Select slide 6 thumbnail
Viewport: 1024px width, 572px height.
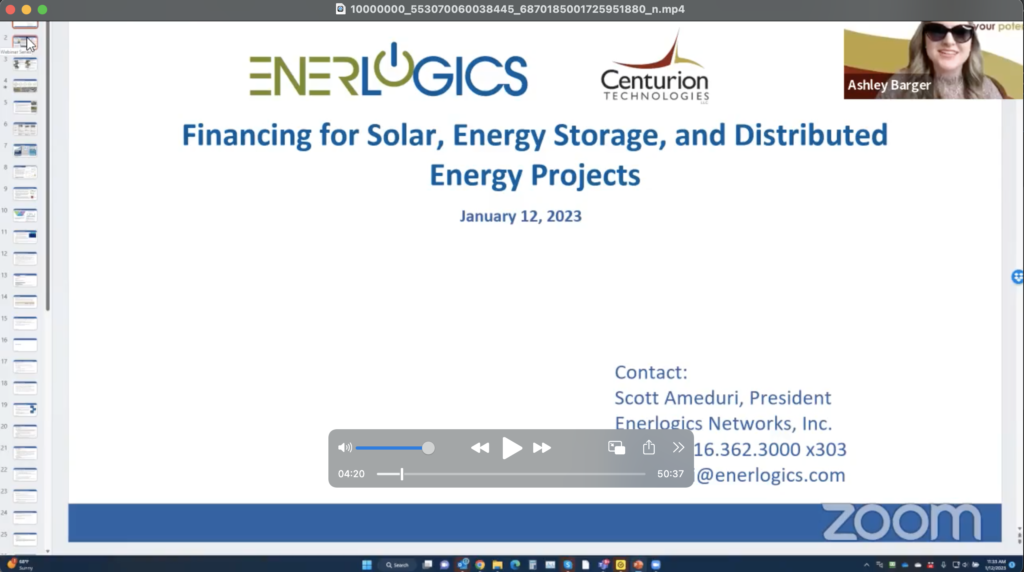pos(25,129)
